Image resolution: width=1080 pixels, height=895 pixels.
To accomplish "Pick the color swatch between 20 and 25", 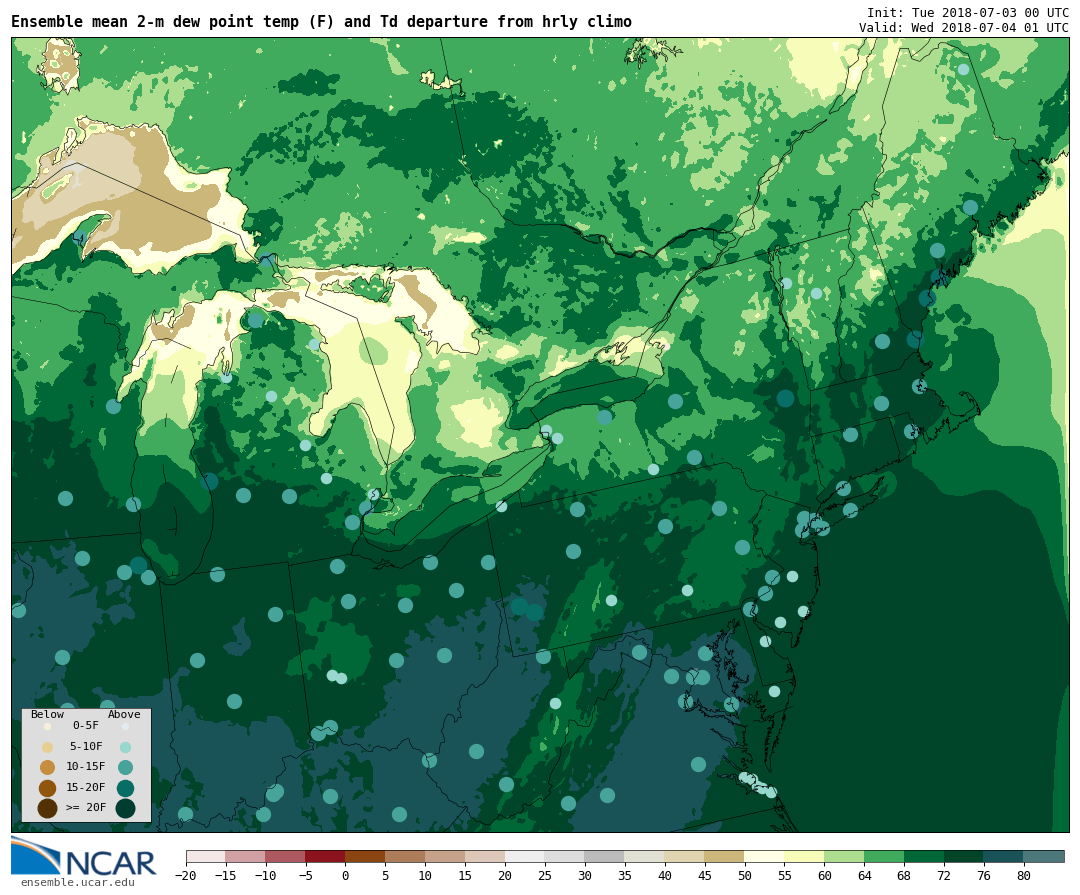I will pyautogui.click(x=526, y=856).
